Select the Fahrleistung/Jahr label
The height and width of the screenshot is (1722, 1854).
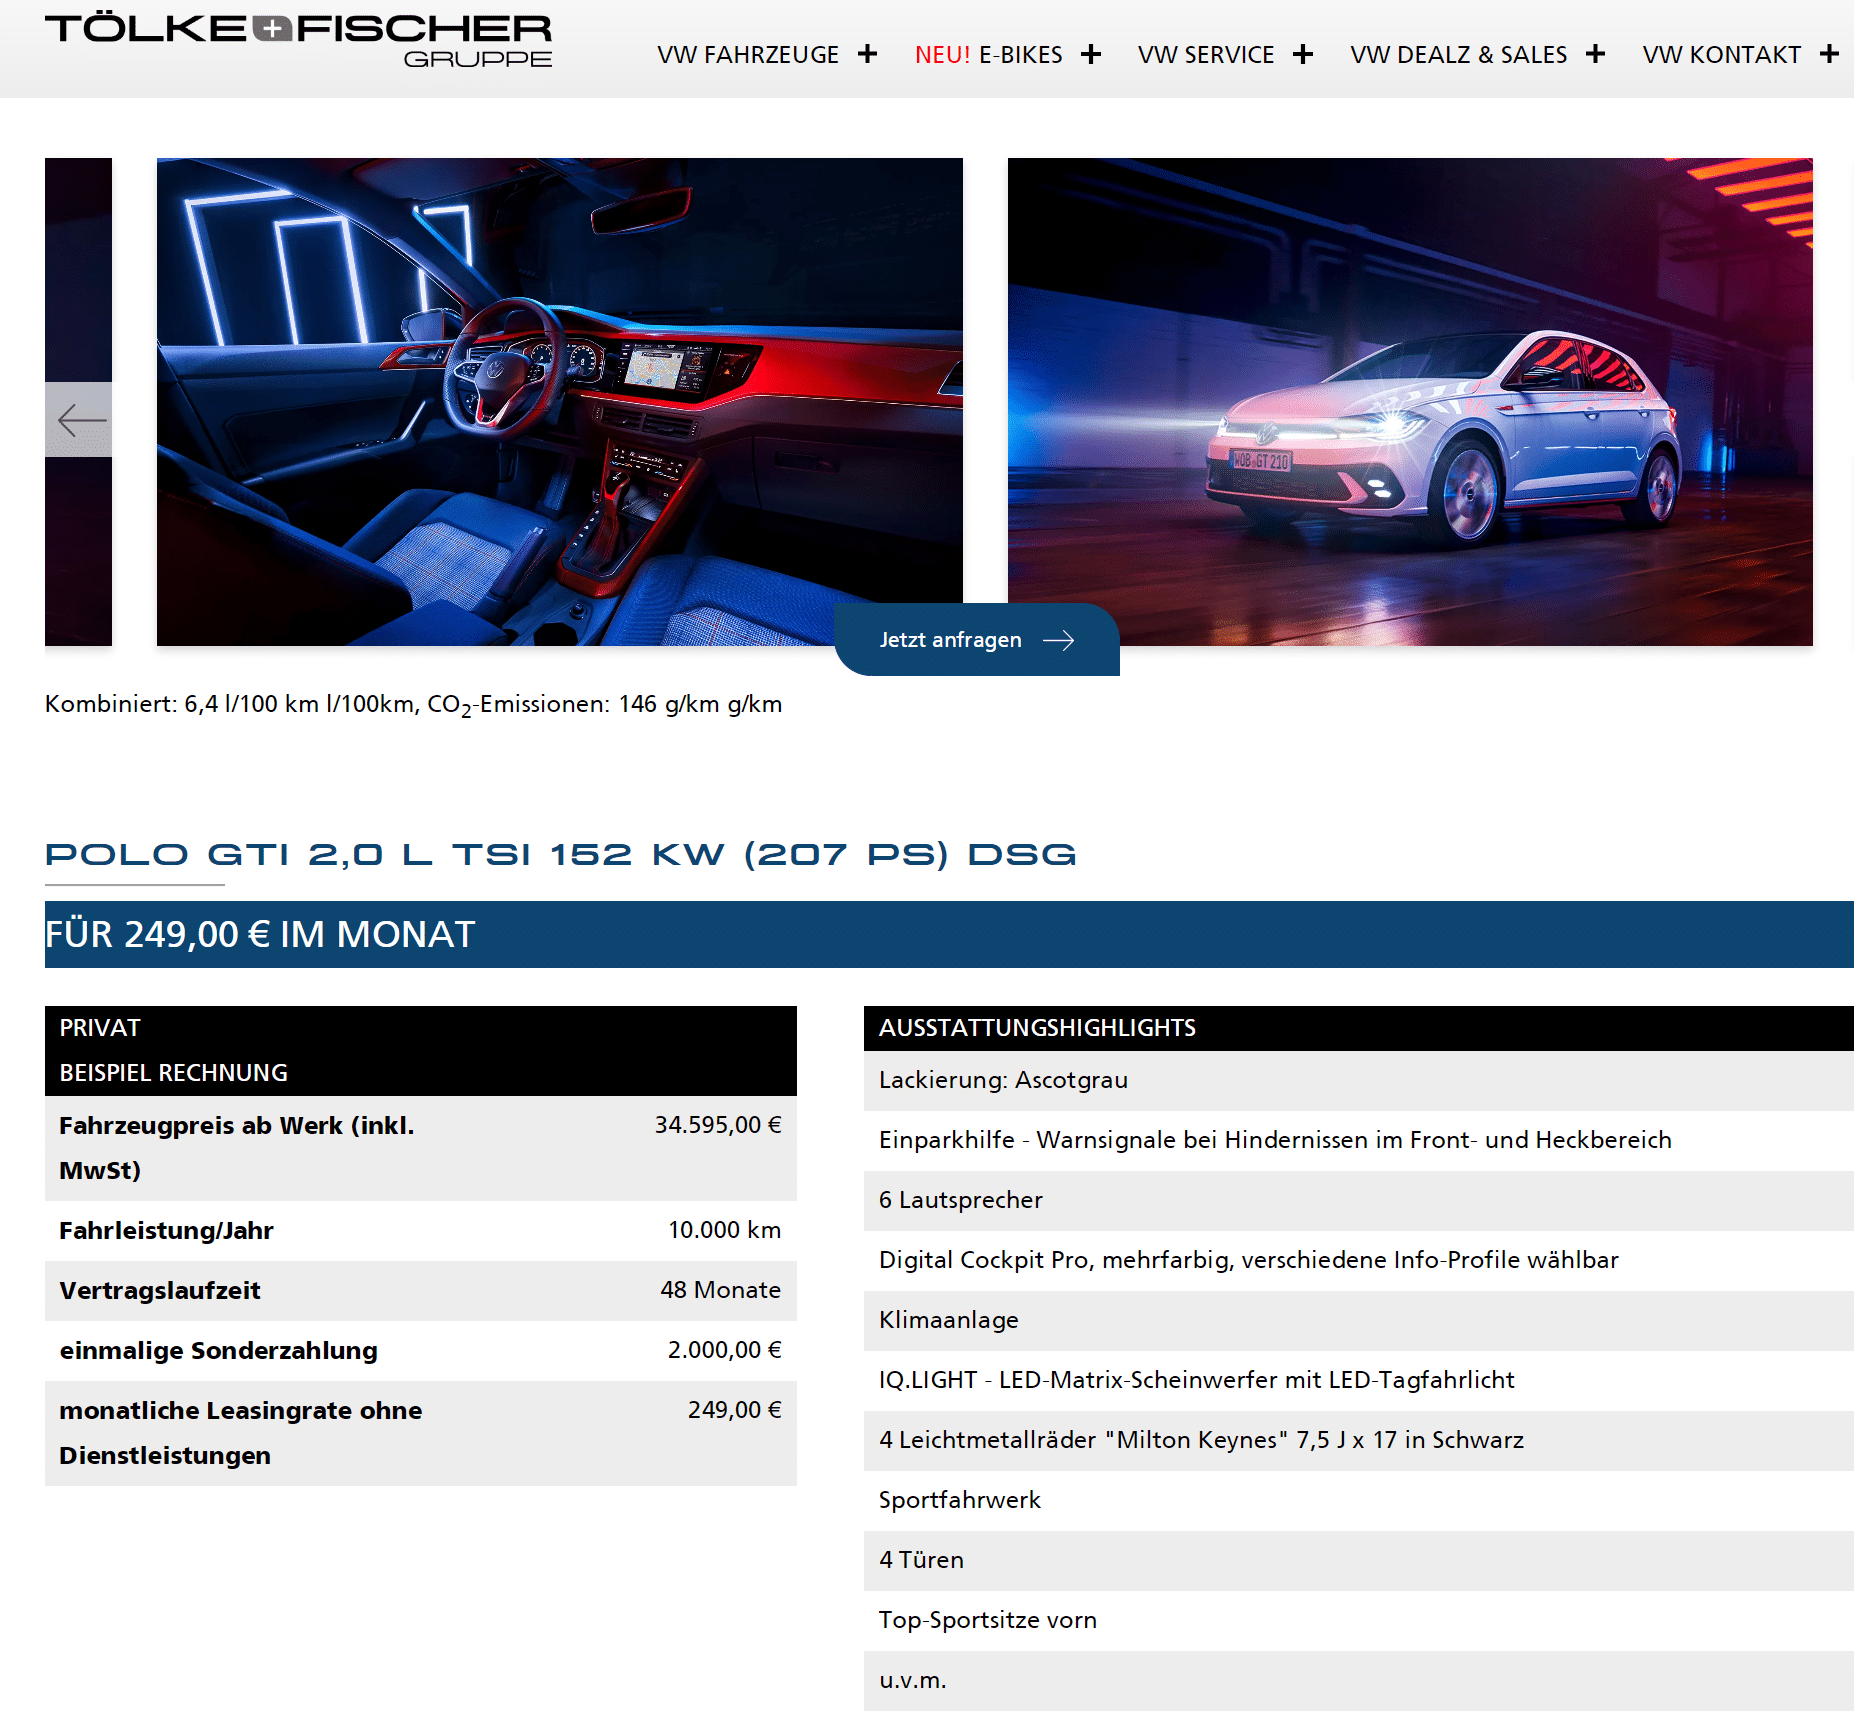(166, 1231)
